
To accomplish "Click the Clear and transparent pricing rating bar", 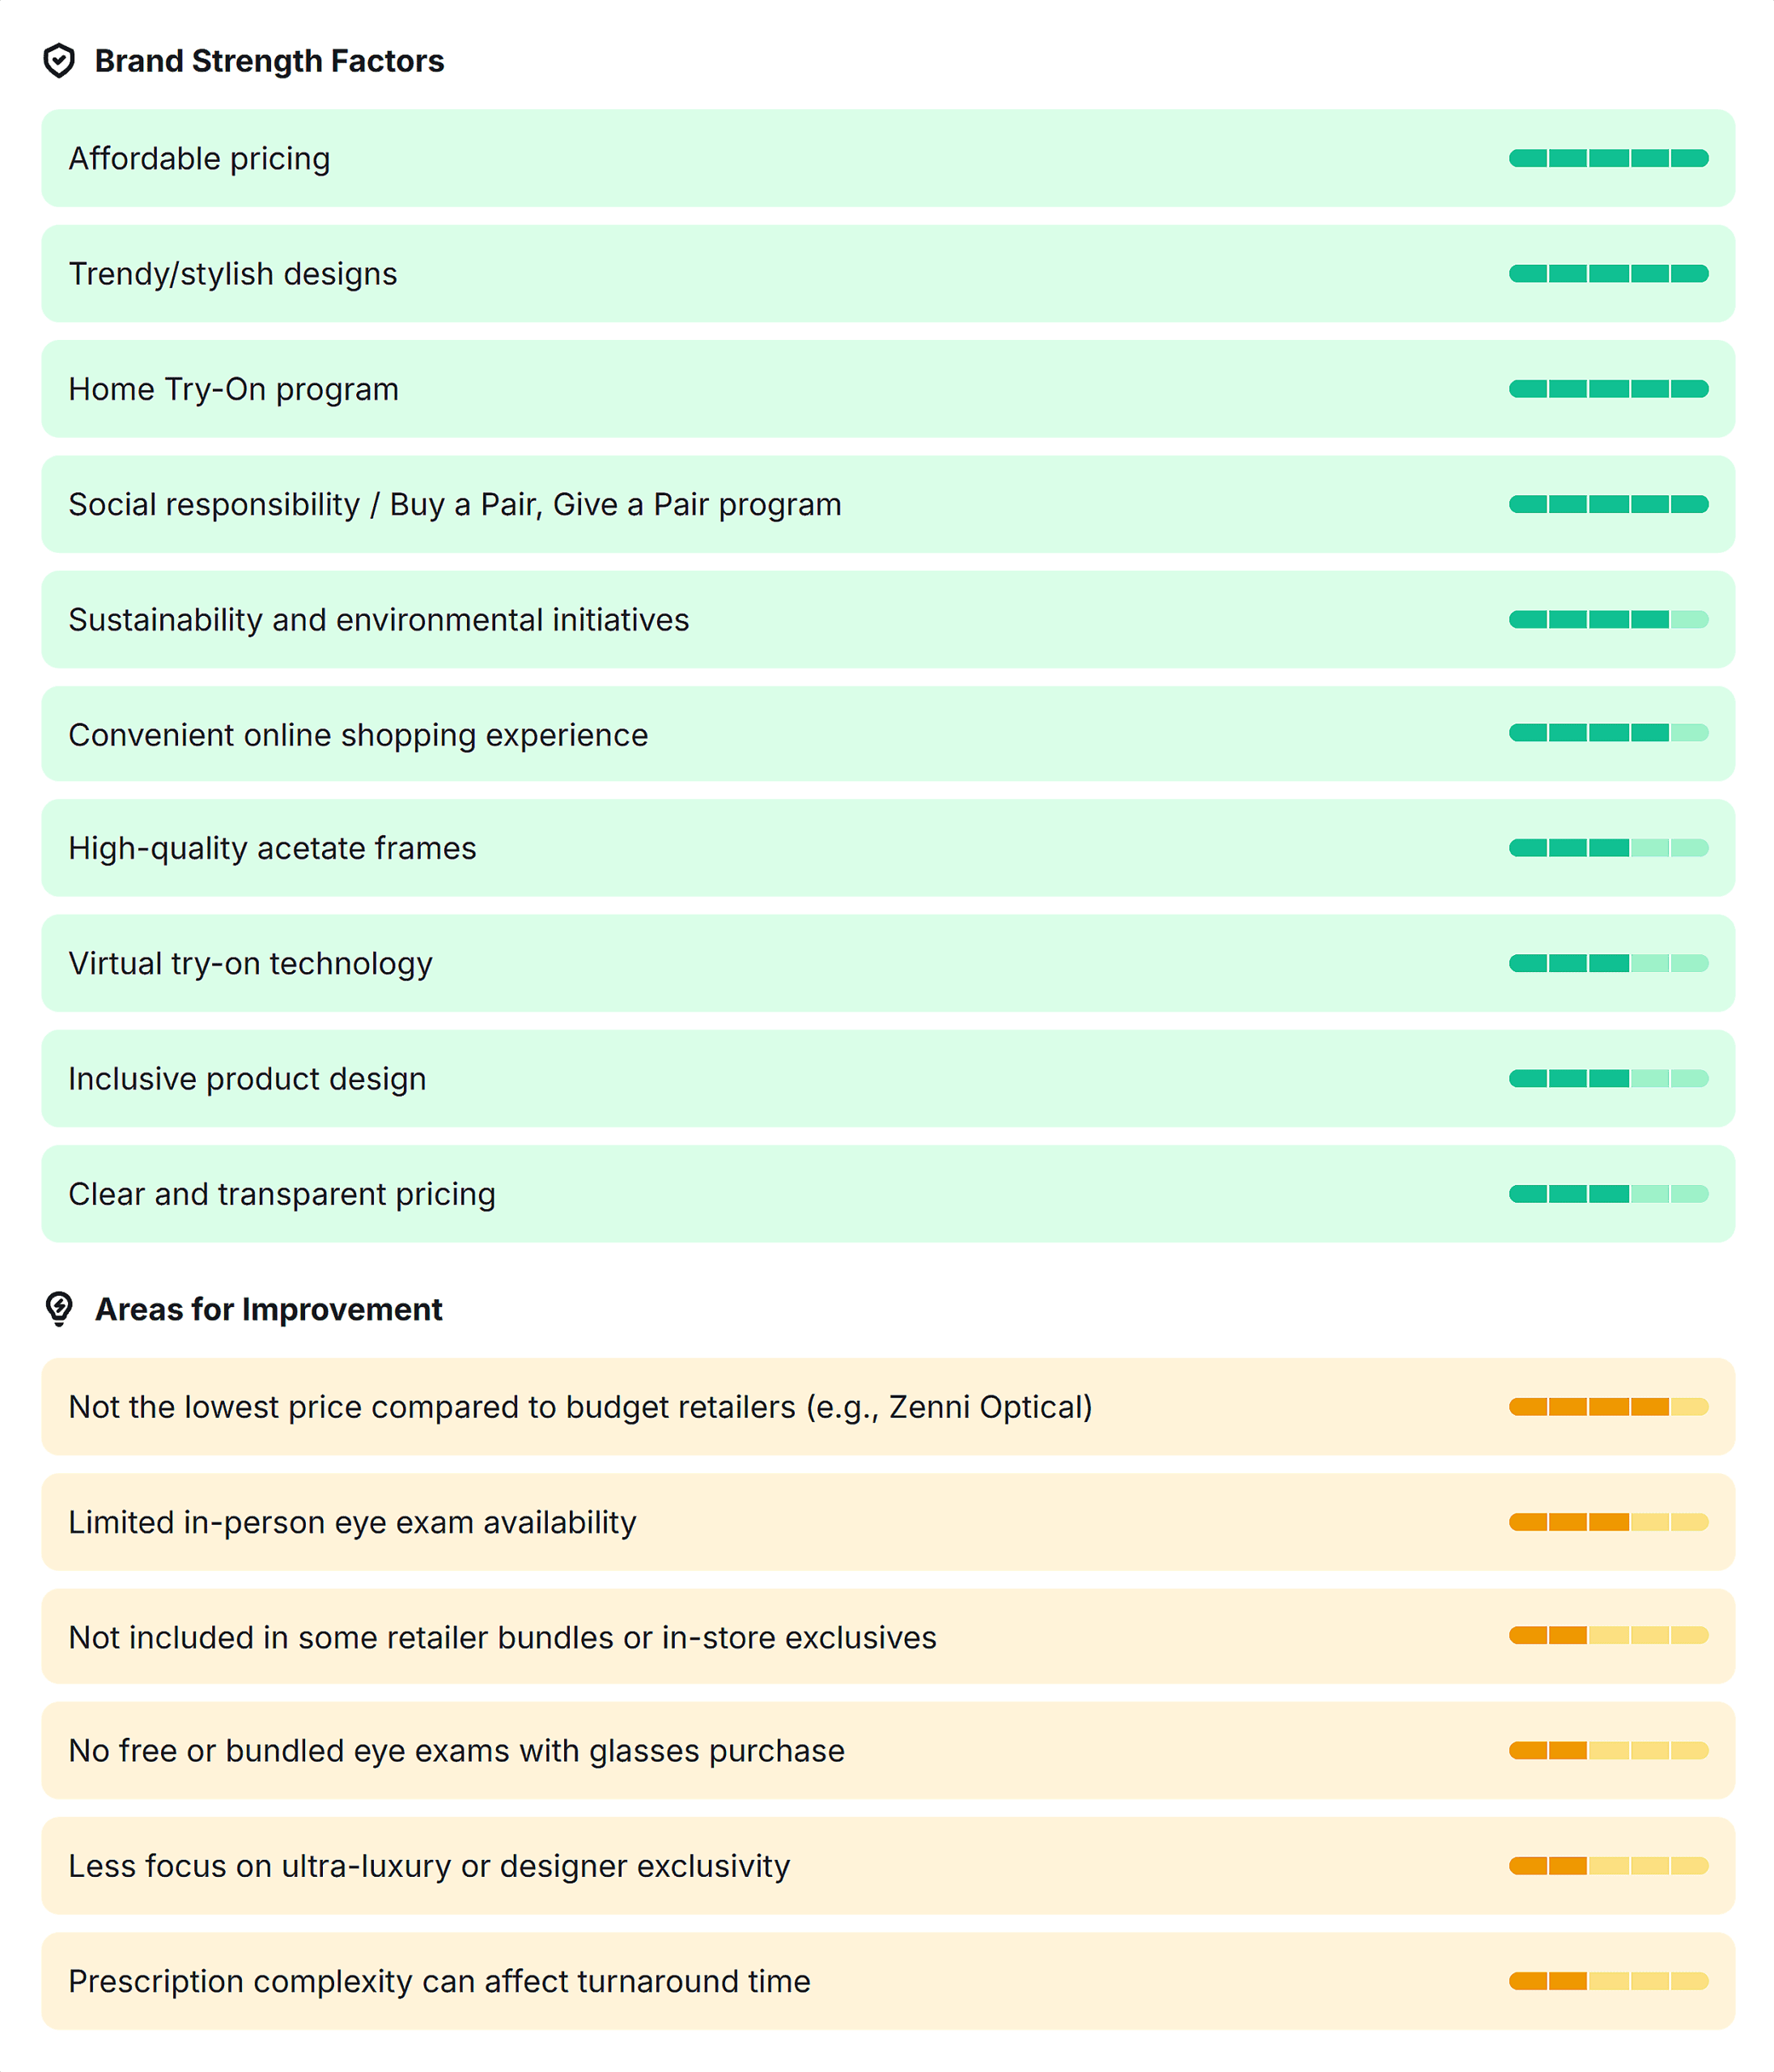I will (x=1607, y=1194).
